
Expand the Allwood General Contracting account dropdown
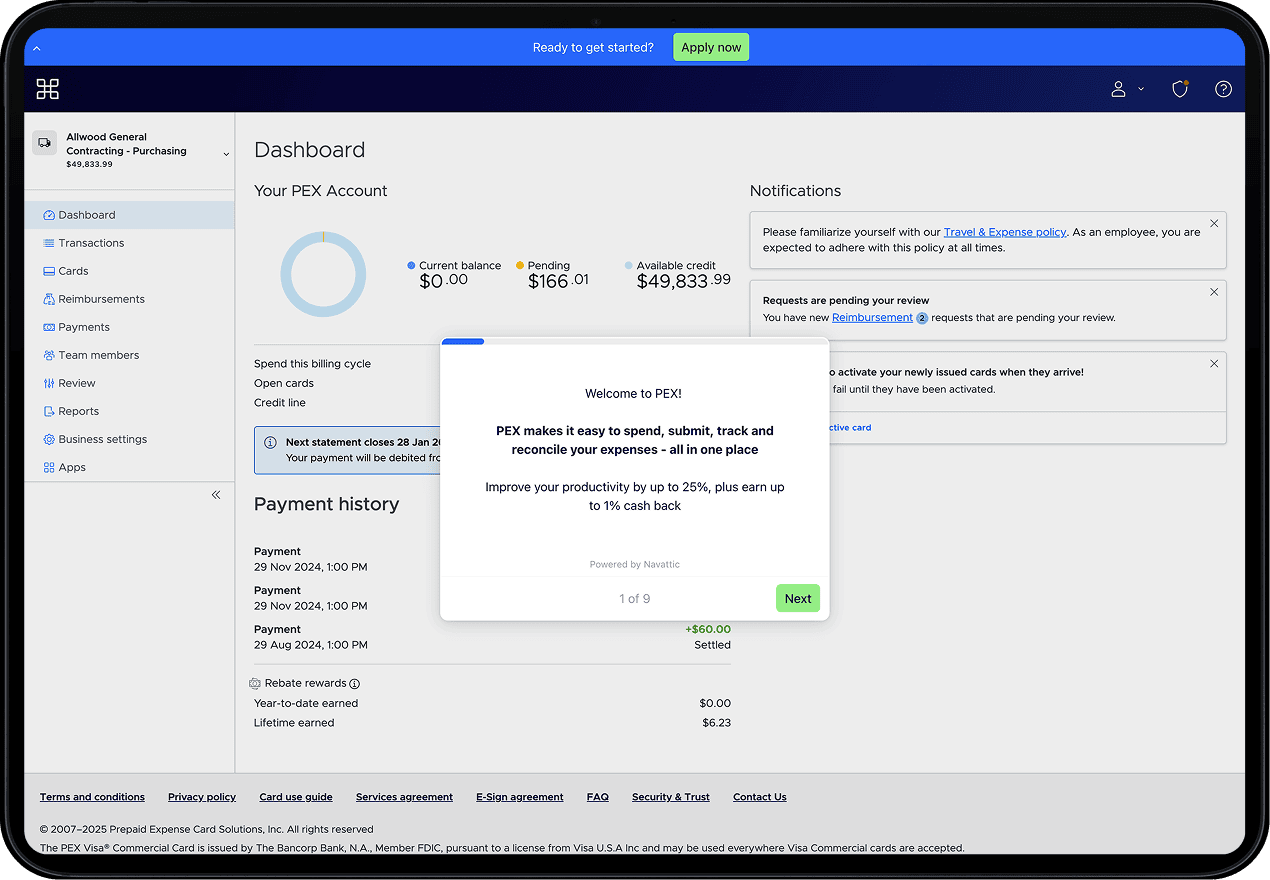click(x=226, y=154)
